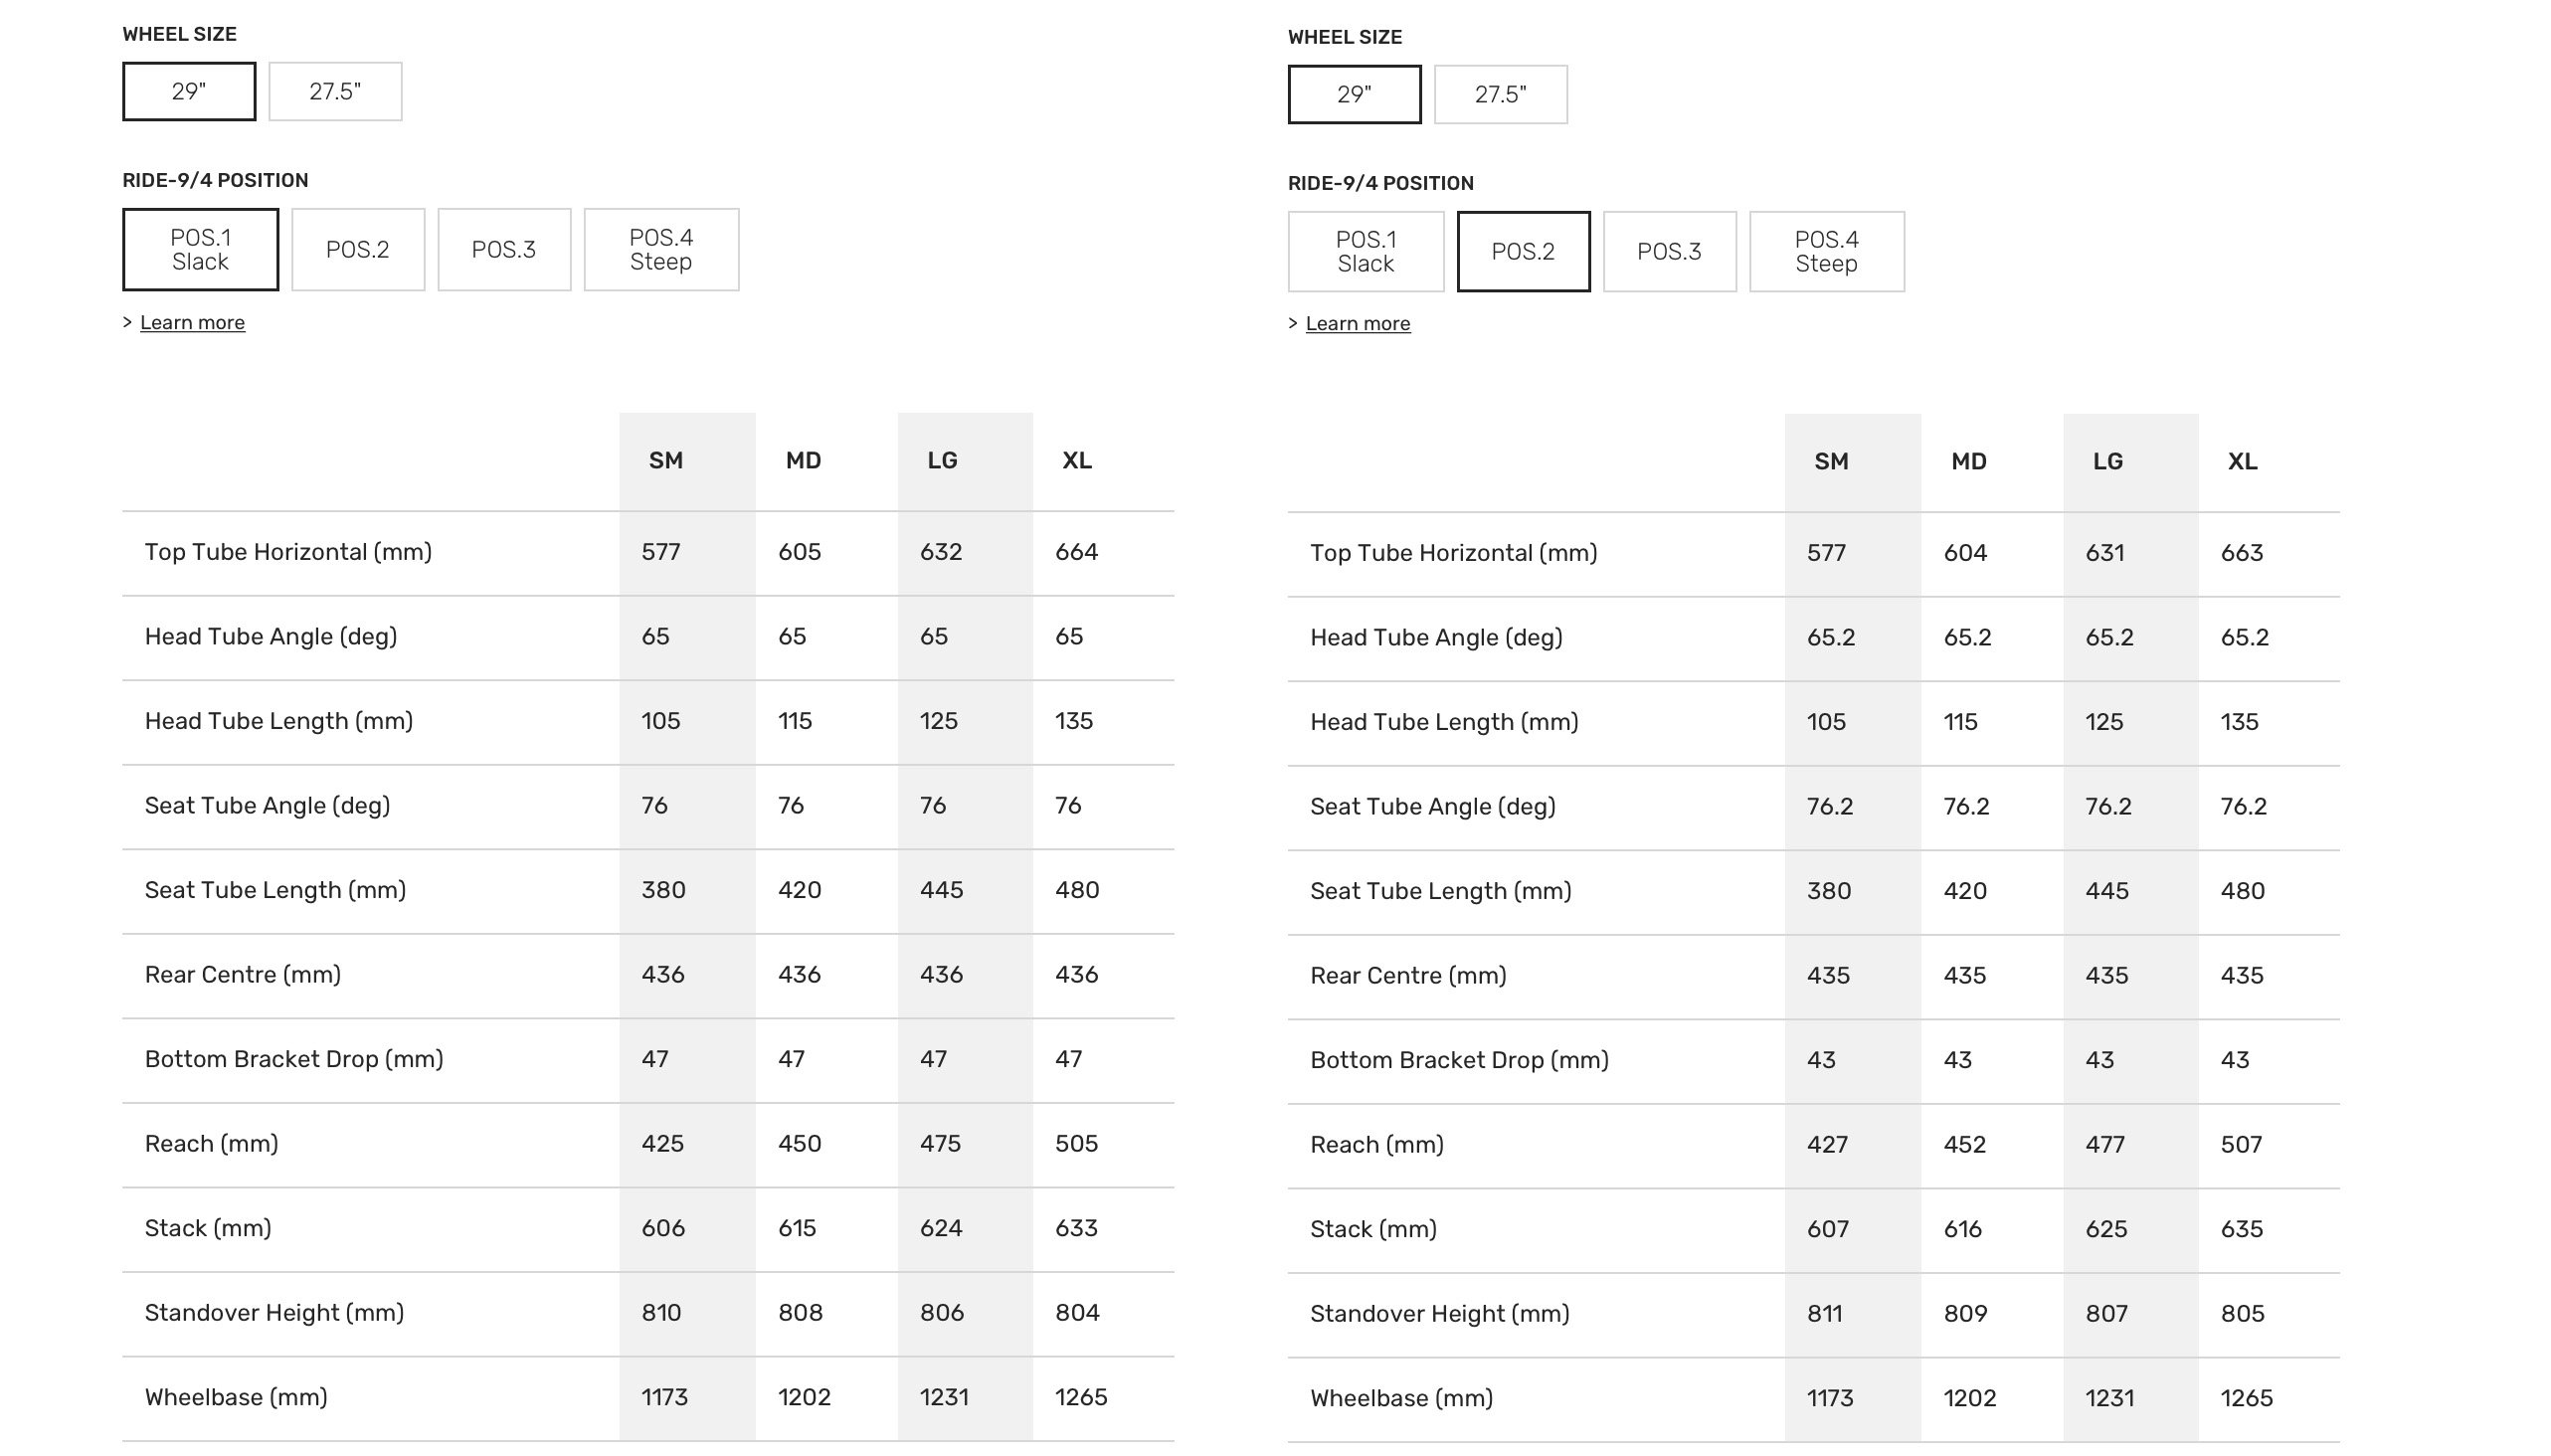The width and height of the screenshot is (2551, 1456).
Task: Select 29" wheel size on left table
Action: point(189,91)
